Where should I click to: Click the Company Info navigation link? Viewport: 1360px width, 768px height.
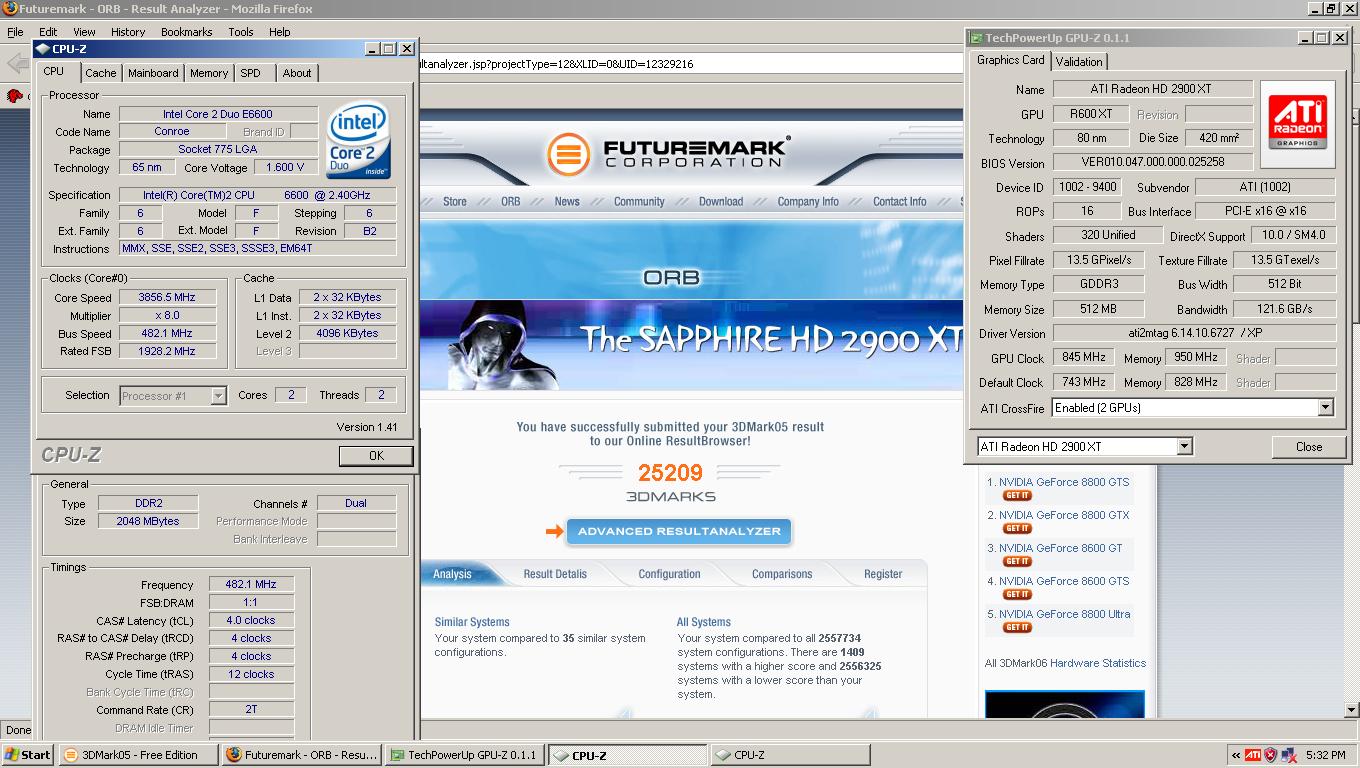tap(808, 201)
